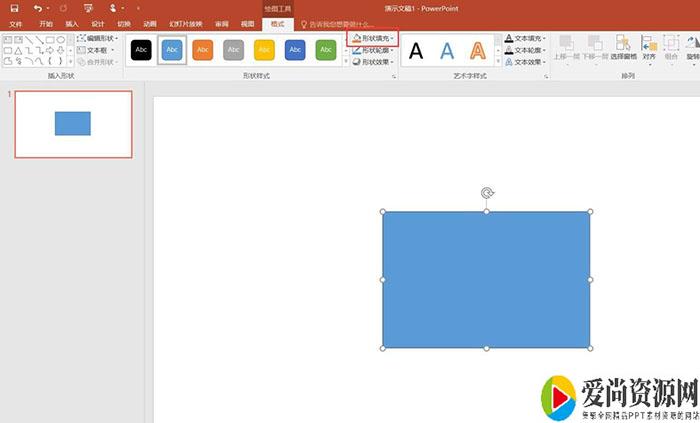Open the Shape Outline (形状轮廓) dropdown
The height and width of the screenshot is (423, 700).
[372, 50]
